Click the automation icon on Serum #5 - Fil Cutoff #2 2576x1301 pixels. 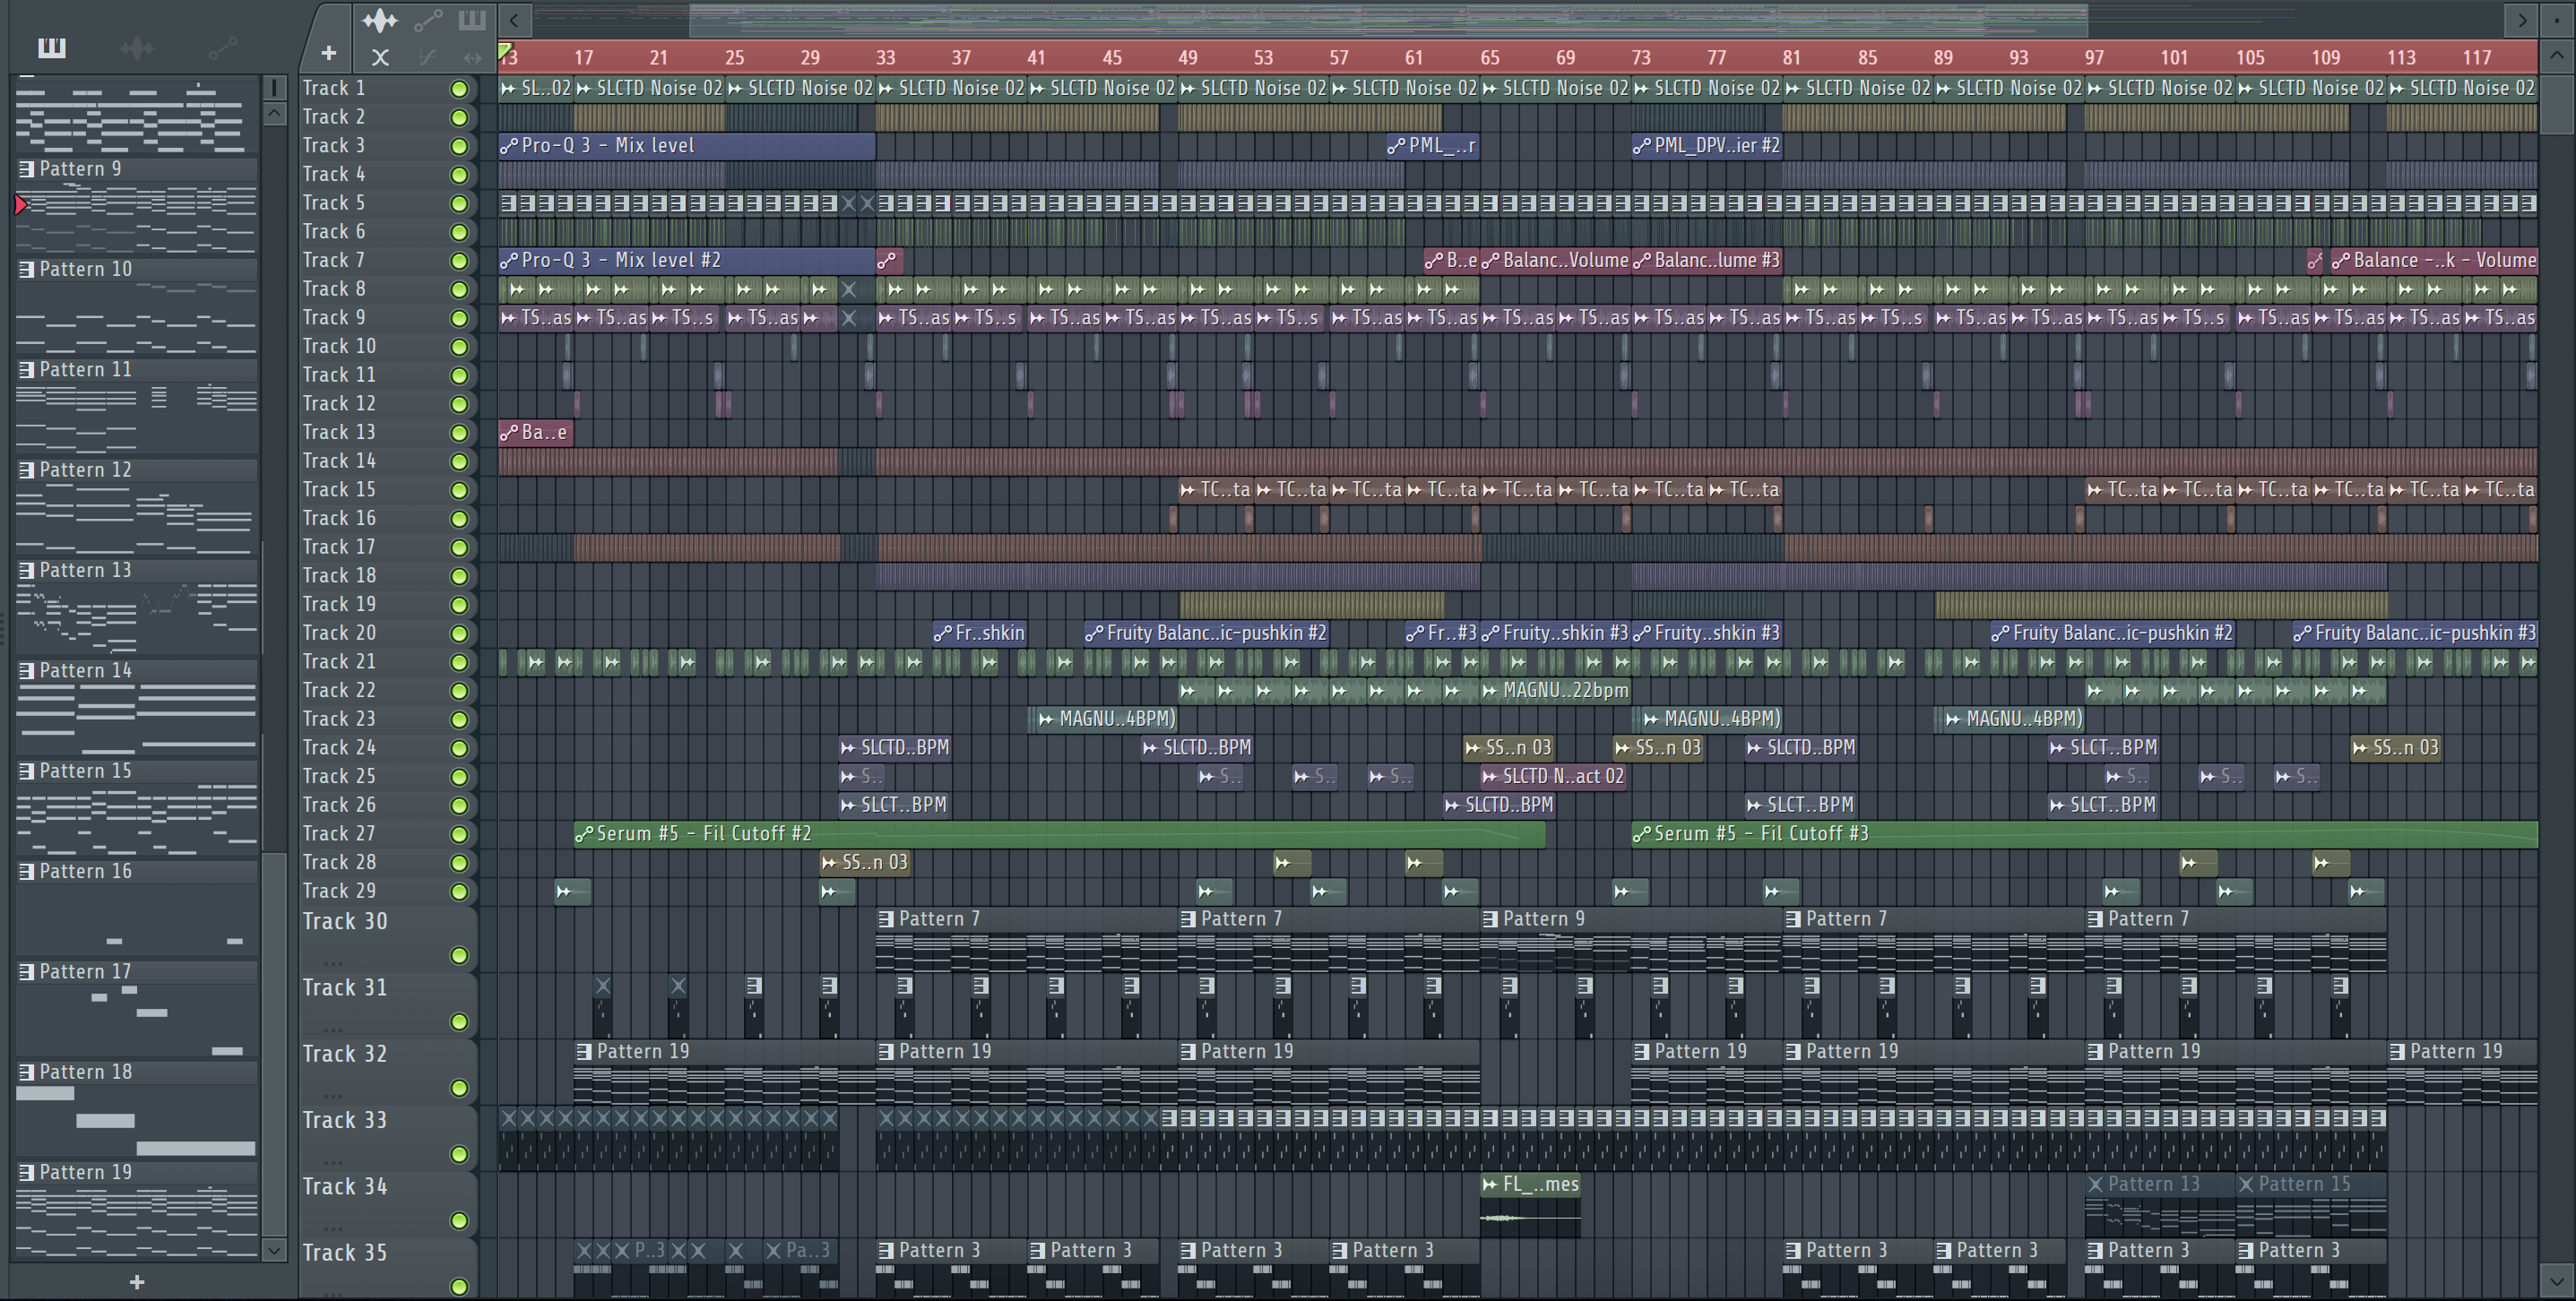coord(584,834)
